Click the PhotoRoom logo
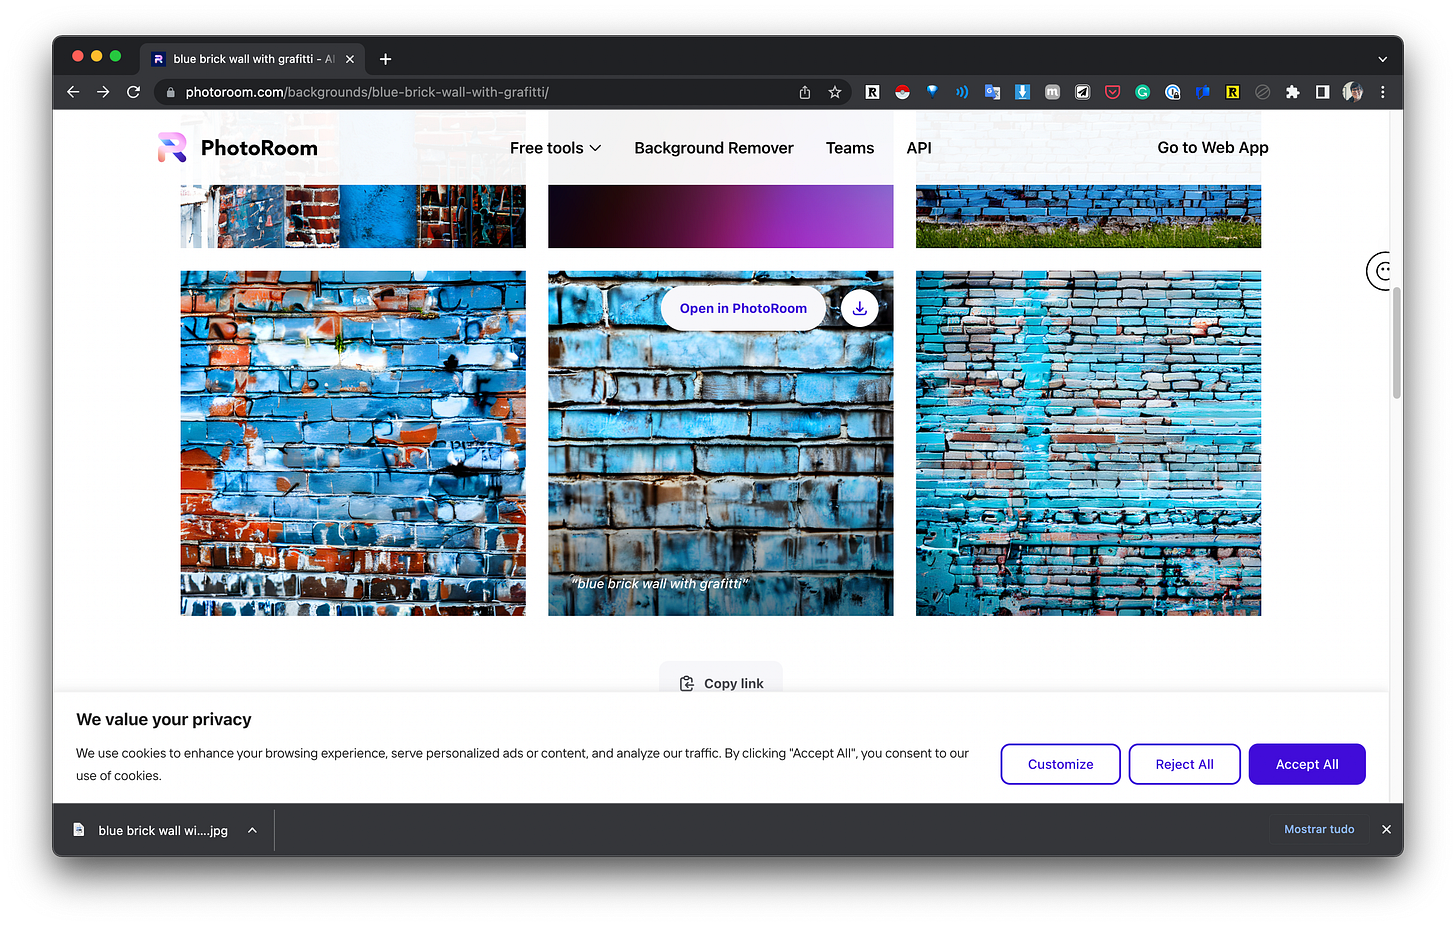The image size is (1456, 926). [238, 148]
